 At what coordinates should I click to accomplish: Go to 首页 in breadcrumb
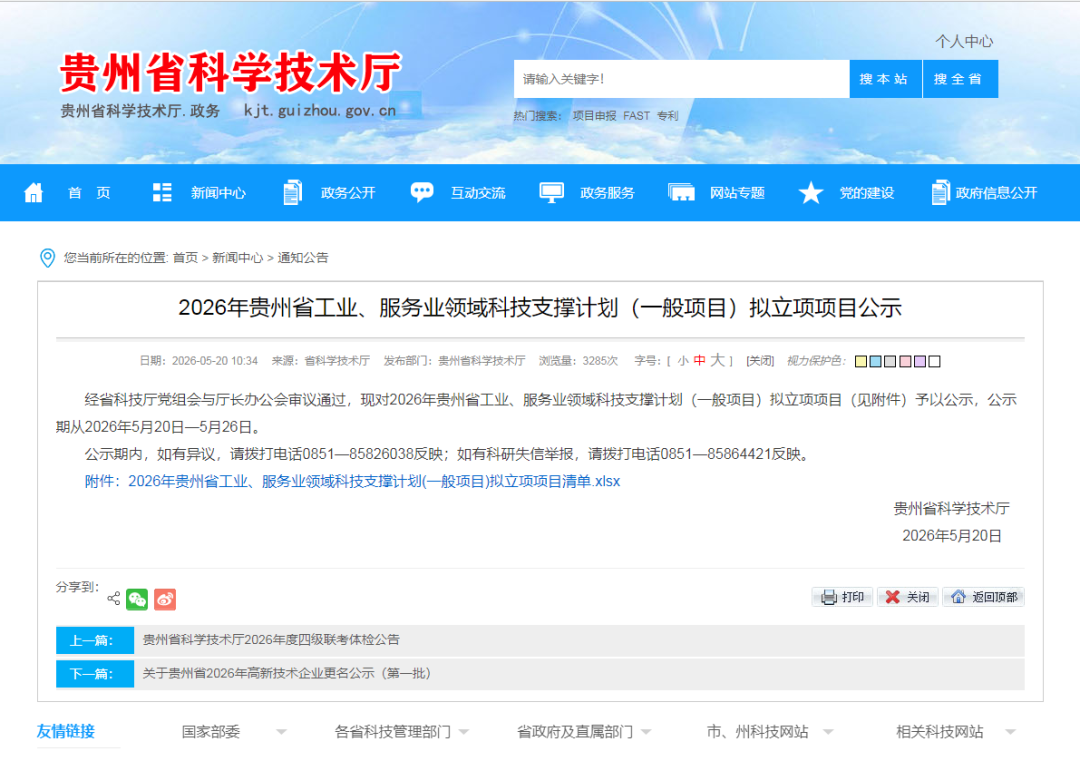coord(185,258)
